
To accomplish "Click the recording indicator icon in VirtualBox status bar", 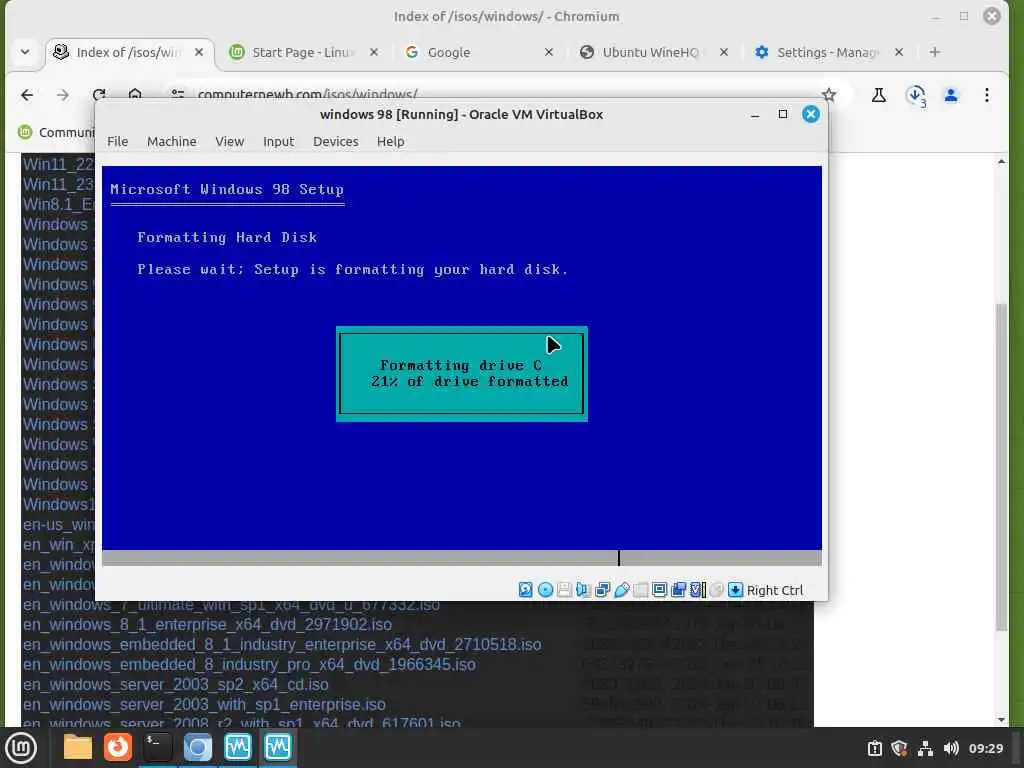I will click(x=679, y=590).
